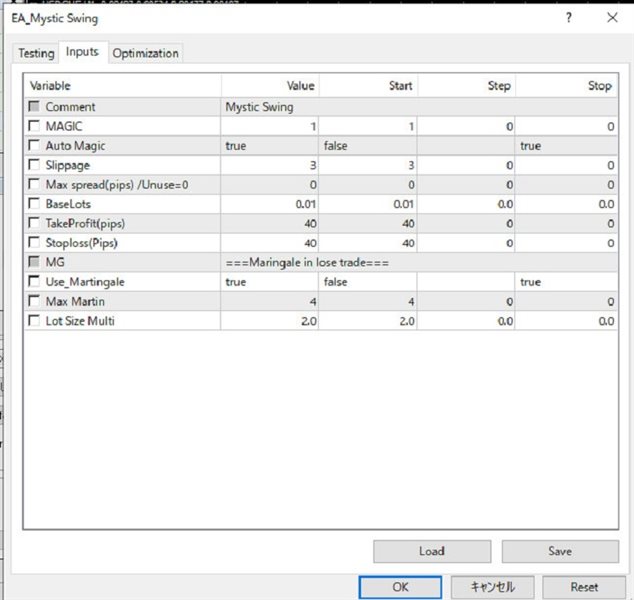Select the TakeProfit(pips) Step cell
This screenshot has width=634, height=600.
[x=466, y=223]
